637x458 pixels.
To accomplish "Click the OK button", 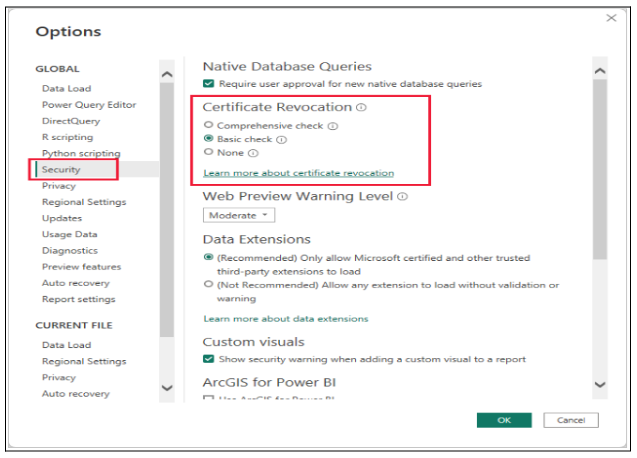I will (x=504, y=420).
